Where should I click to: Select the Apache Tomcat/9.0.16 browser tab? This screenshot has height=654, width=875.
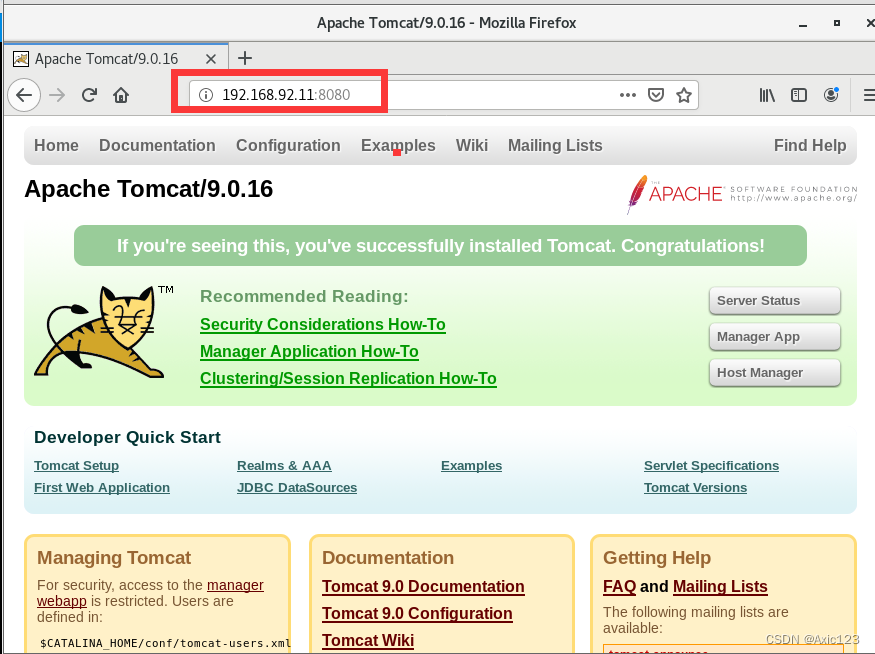116,59
